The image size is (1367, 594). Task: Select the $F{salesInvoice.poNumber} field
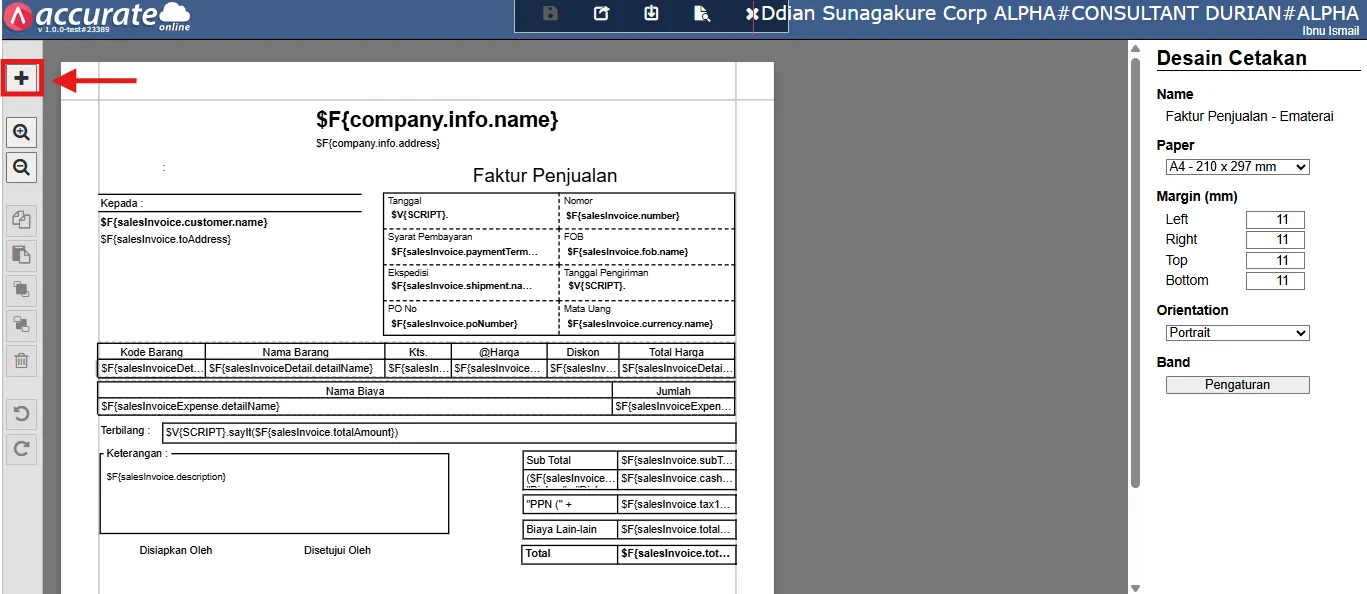454,324
